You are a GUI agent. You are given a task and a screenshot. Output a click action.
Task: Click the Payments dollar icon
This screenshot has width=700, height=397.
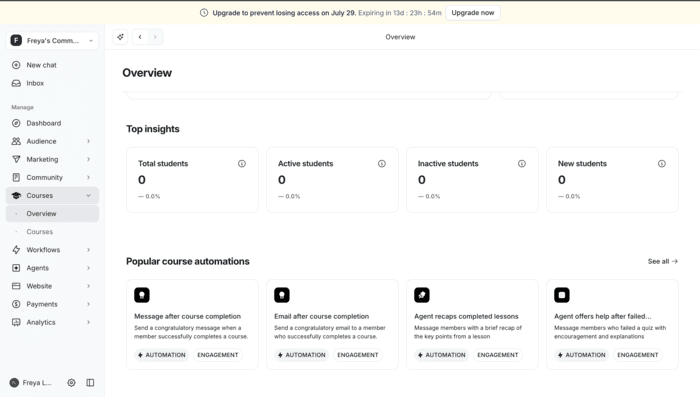click(16, 304)
